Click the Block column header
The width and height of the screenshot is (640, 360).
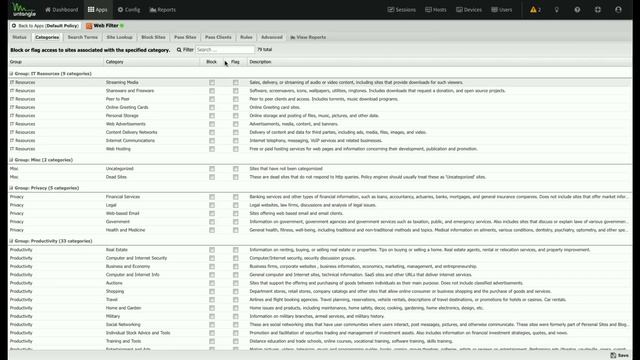tap(211, 62)
